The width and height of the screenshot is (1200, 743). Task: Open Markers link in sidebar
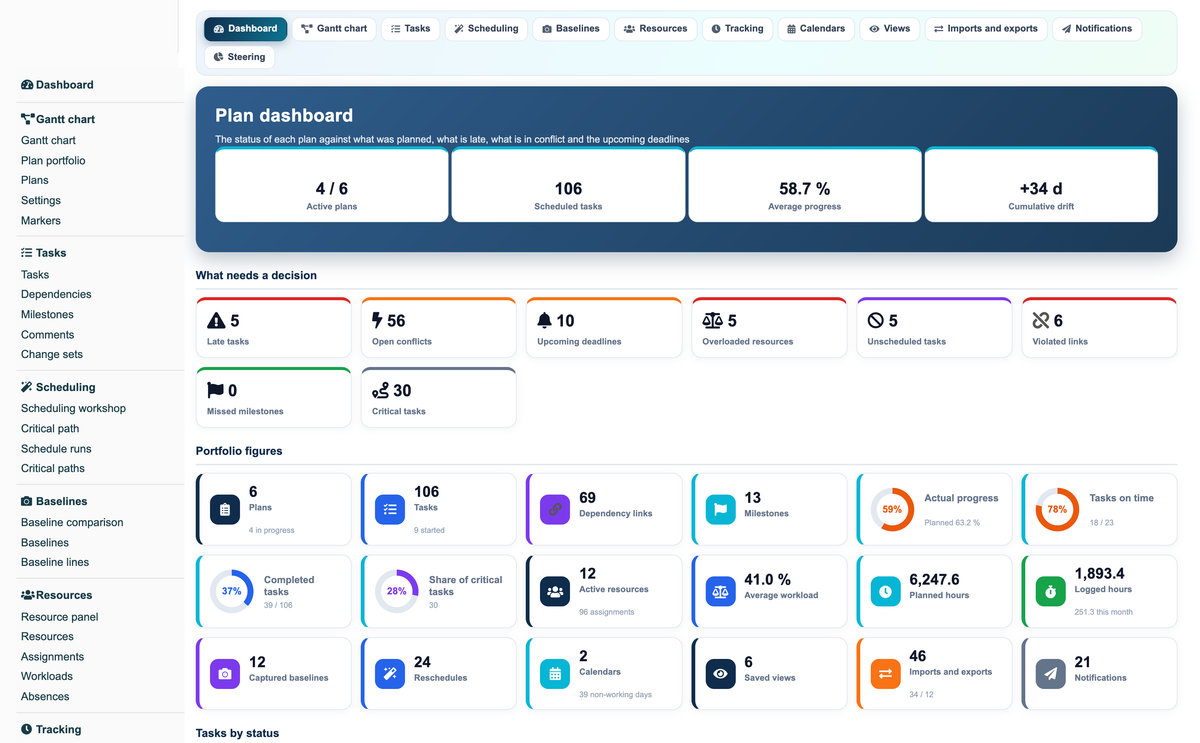[41, 221]
